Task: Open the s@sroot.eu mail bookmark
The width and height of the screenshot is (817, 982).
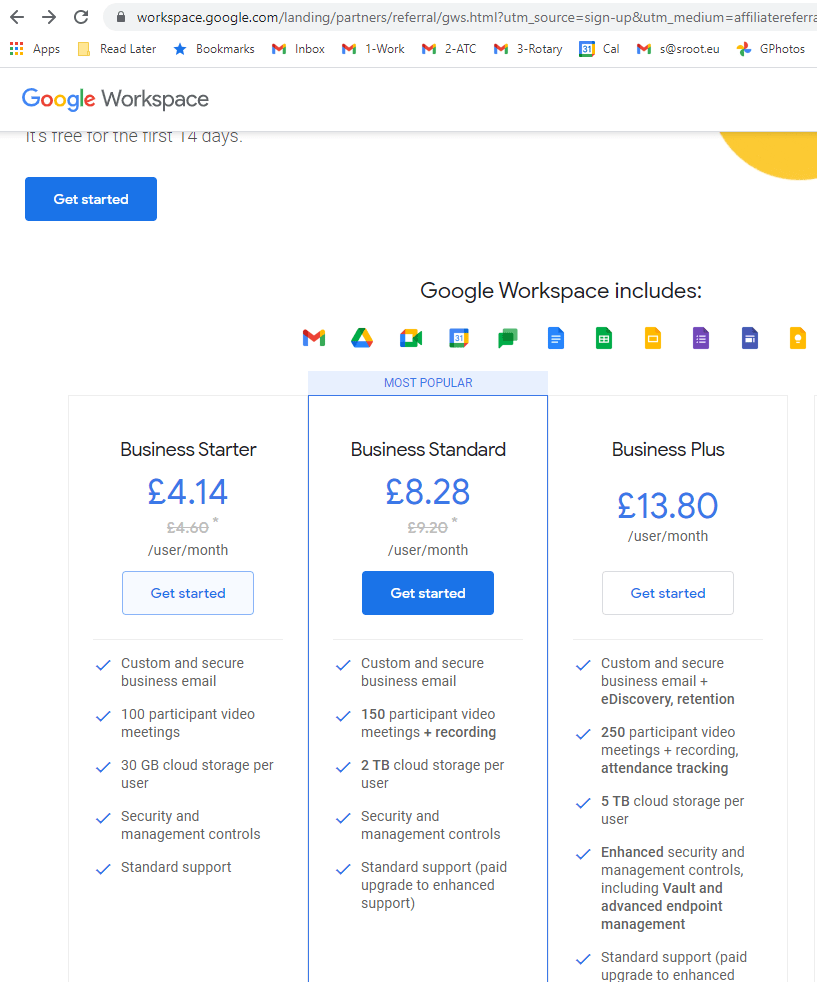Action: pyautogui.click(x=678, y=49)
